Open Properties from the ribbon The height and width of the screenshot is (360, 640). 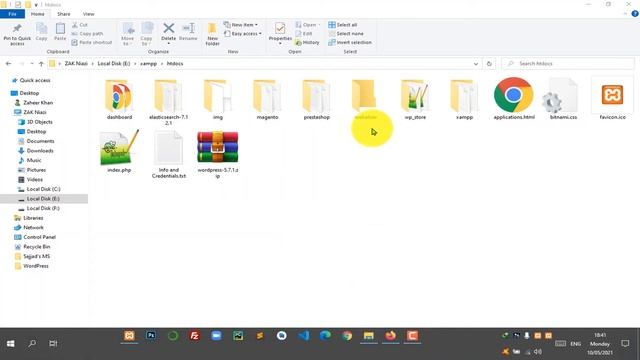[x=280, y=32]
